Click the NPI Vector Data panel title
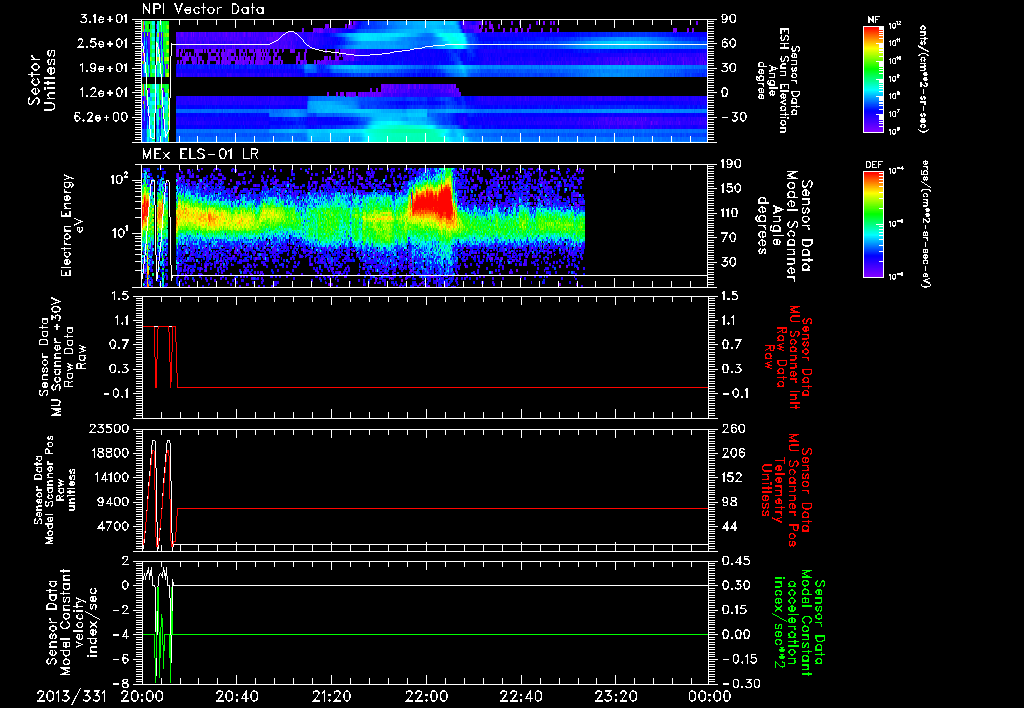The image size is (1024, 708). pyautogui.click(x=203, y=9)
